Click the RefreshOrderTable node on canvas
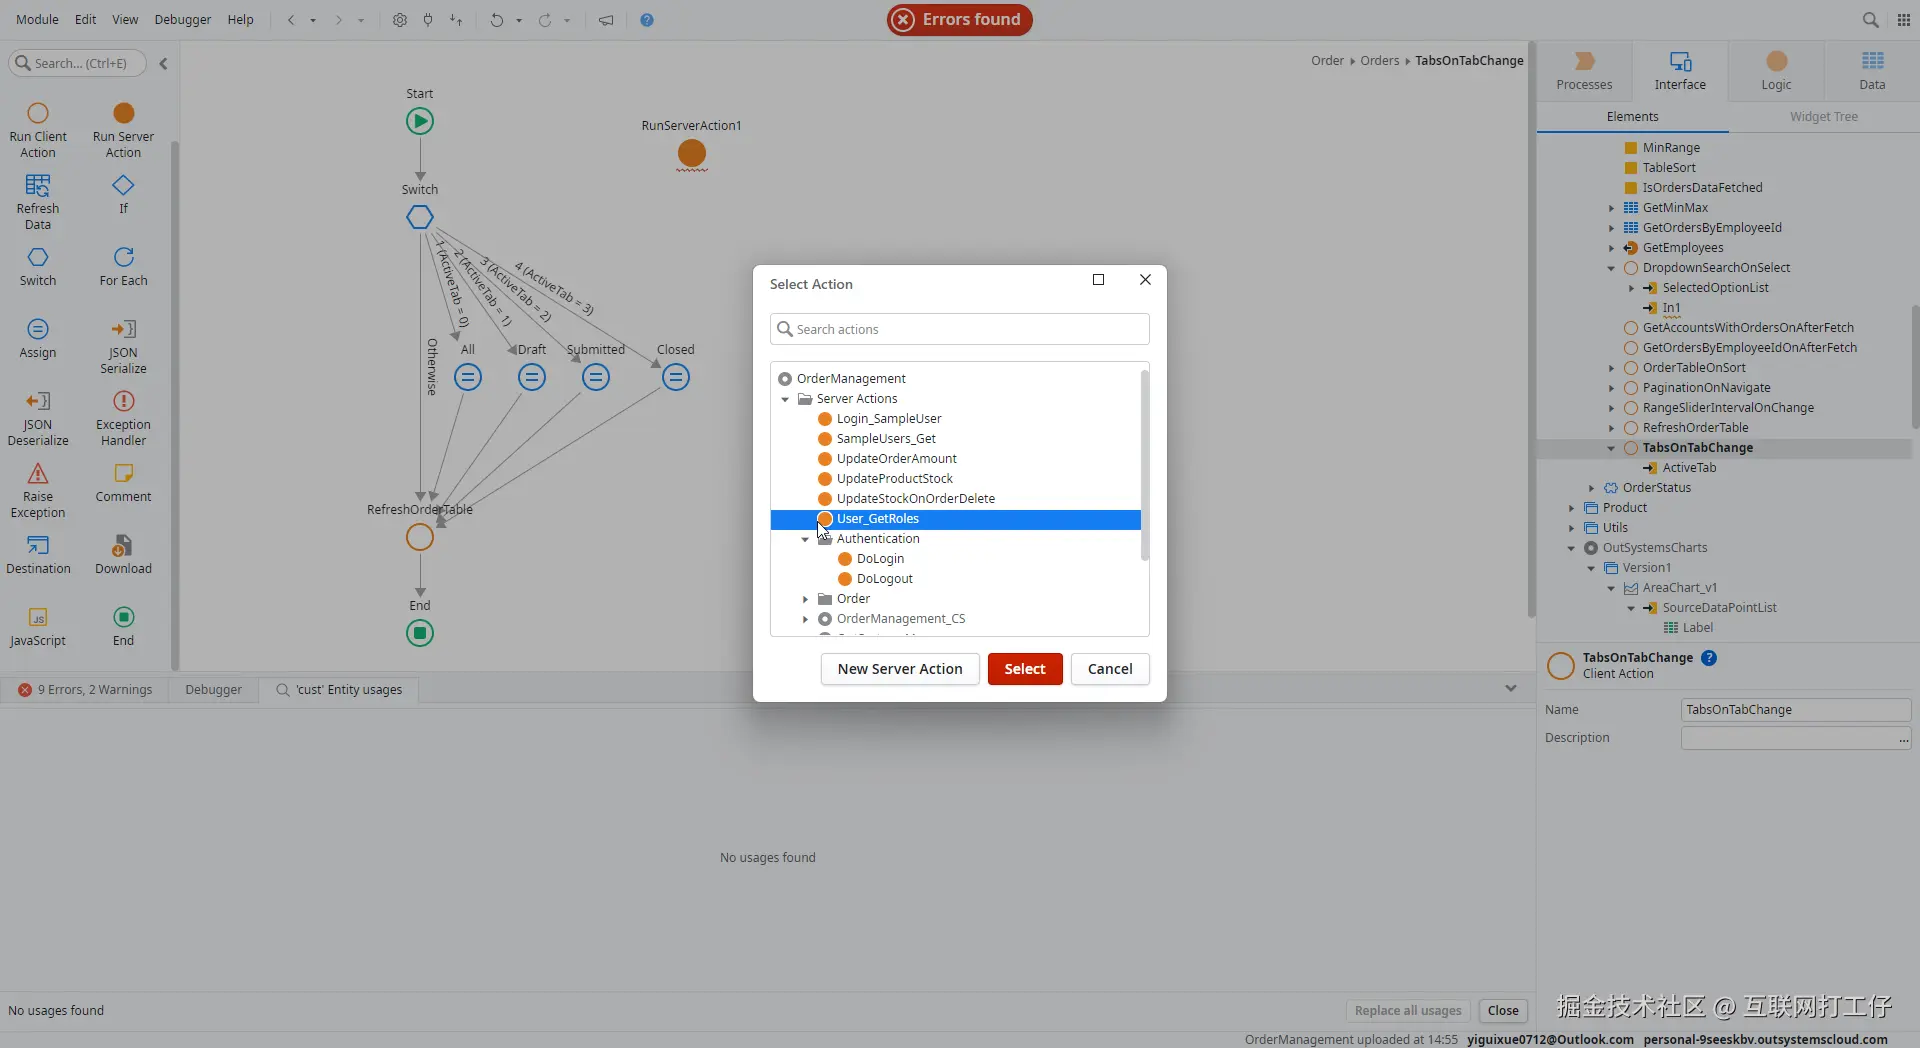The width and height of the screenshot is (1920, 1048). pos(420,537)
